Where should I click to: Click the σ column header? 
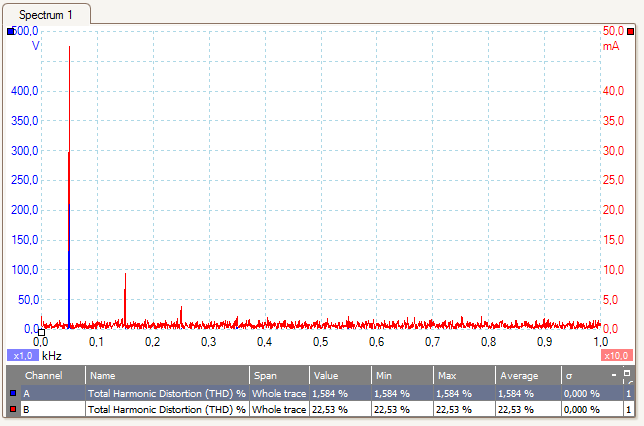[x=568, y=376]
